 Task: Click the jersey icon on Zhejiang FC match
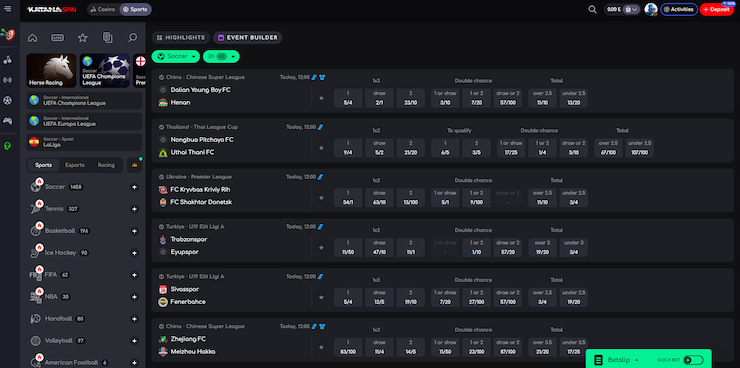tap(323, 326)
